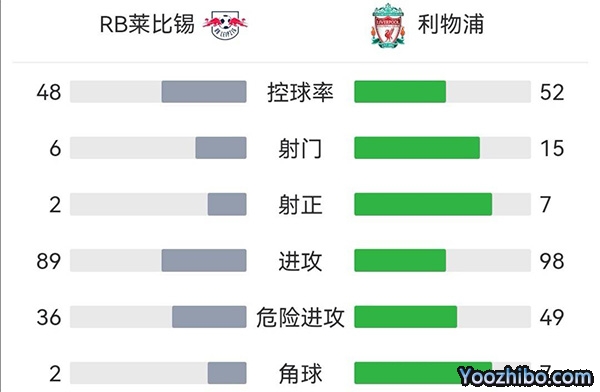Click Leipzig's gray 射正 bar

click(227, 204)
